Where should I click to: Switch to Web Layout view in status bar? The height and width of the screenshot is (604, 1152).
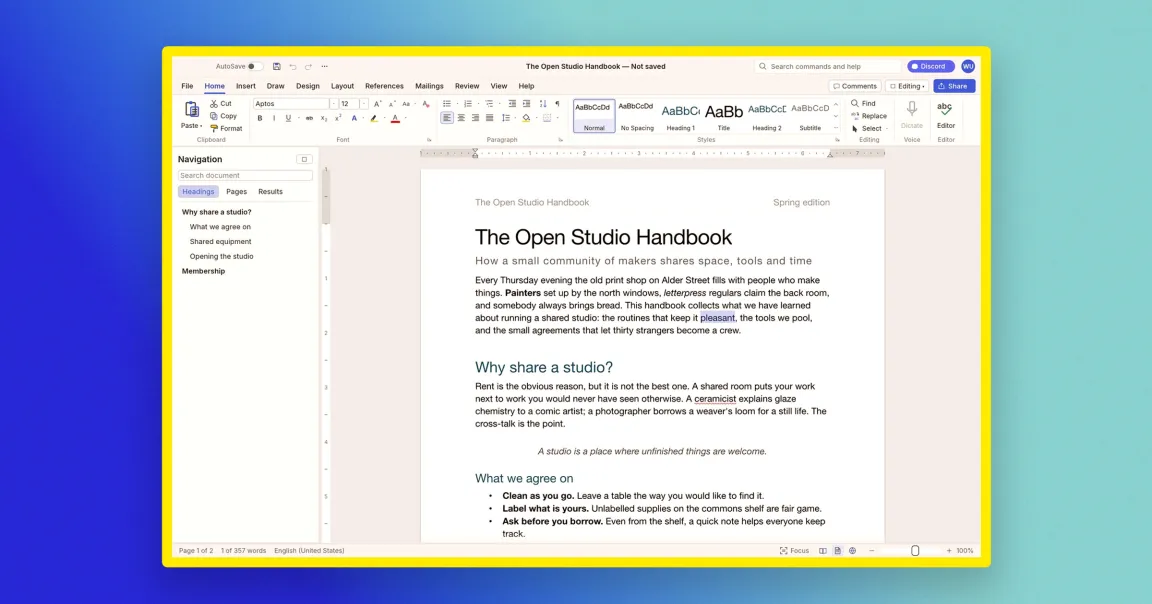(x=852, y=550)
